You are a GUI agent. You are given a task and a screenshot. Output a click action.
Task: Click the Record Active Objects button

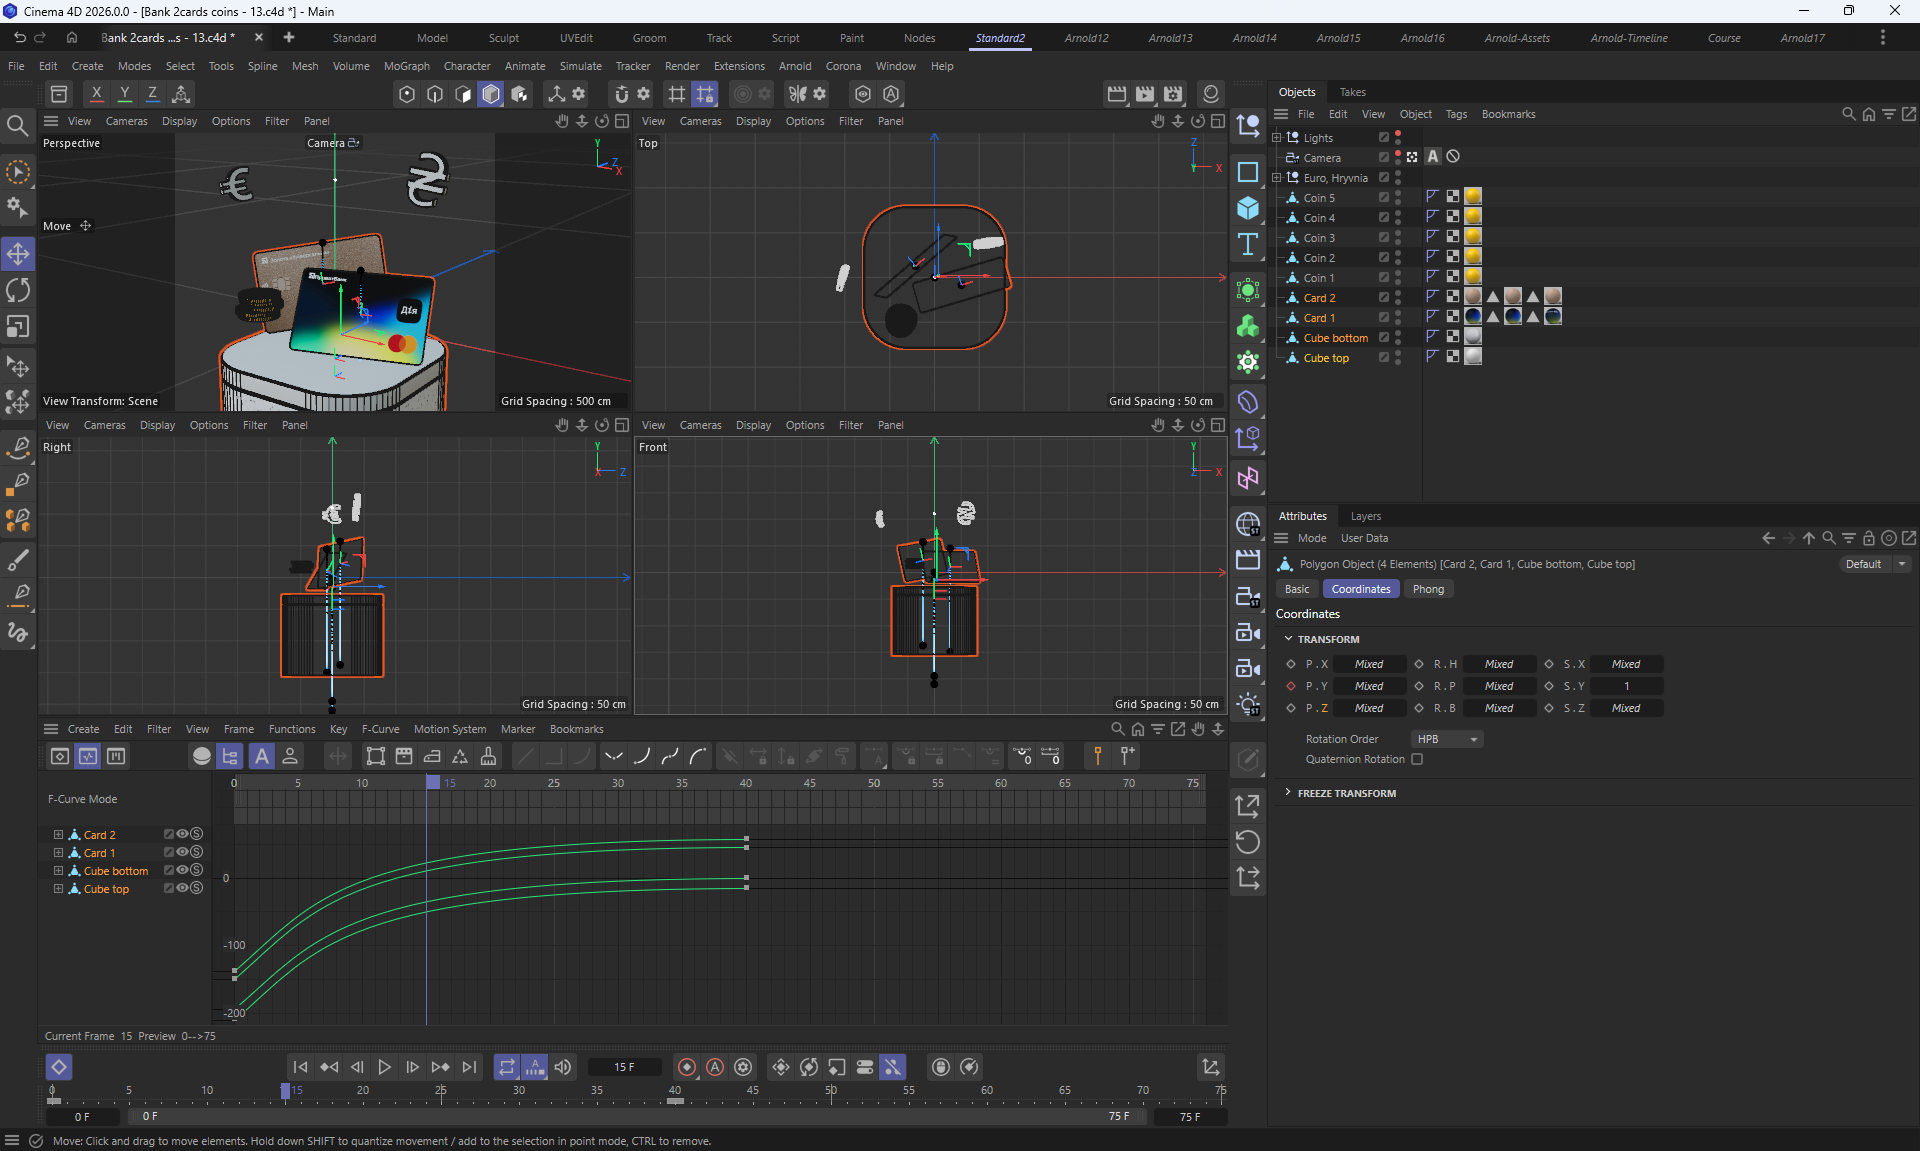point(686,1067)
